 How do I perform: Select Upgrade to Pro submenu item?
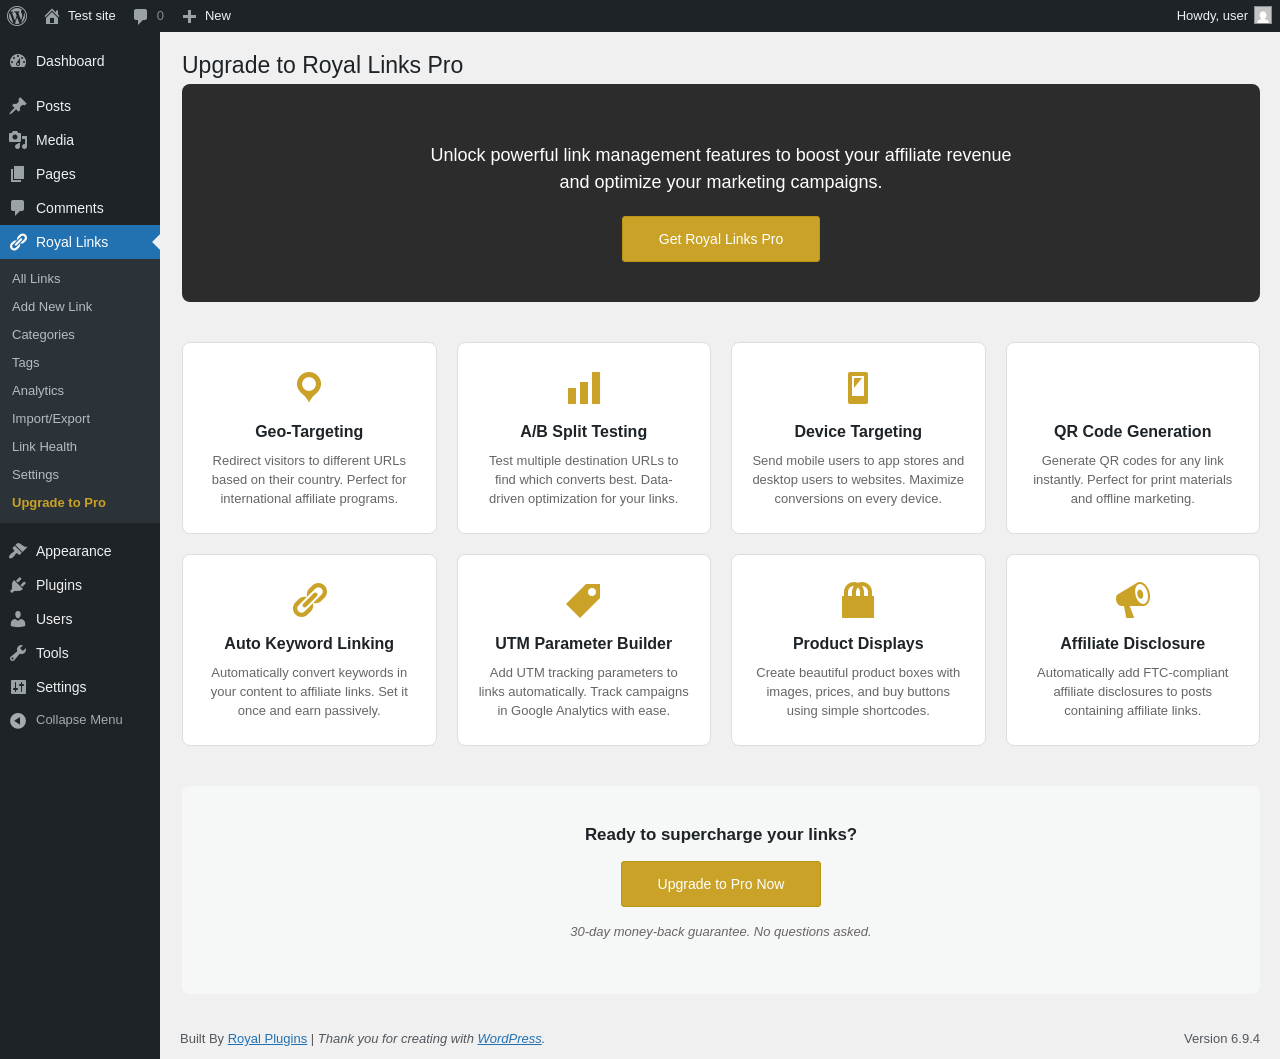(x=59, y=503)
